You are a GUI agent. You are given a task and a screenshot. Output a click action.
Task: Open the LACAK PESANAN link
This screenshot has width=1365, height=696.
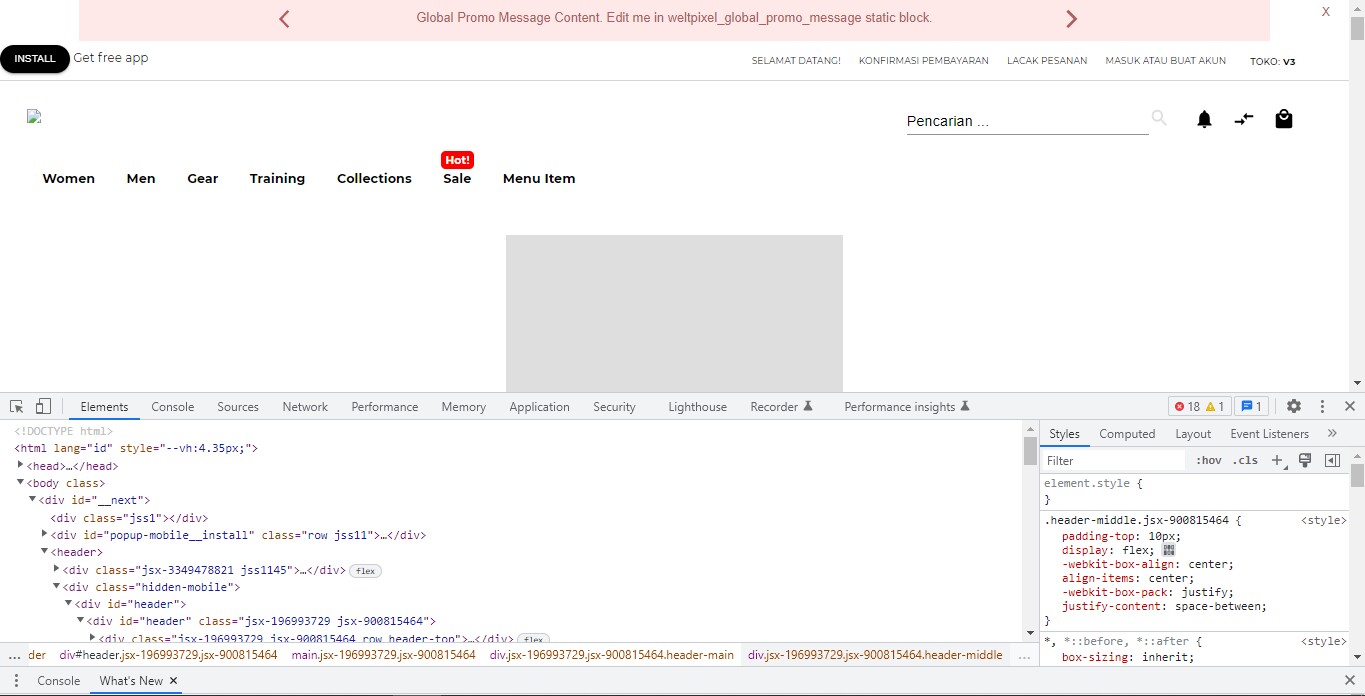[1047, 60]
